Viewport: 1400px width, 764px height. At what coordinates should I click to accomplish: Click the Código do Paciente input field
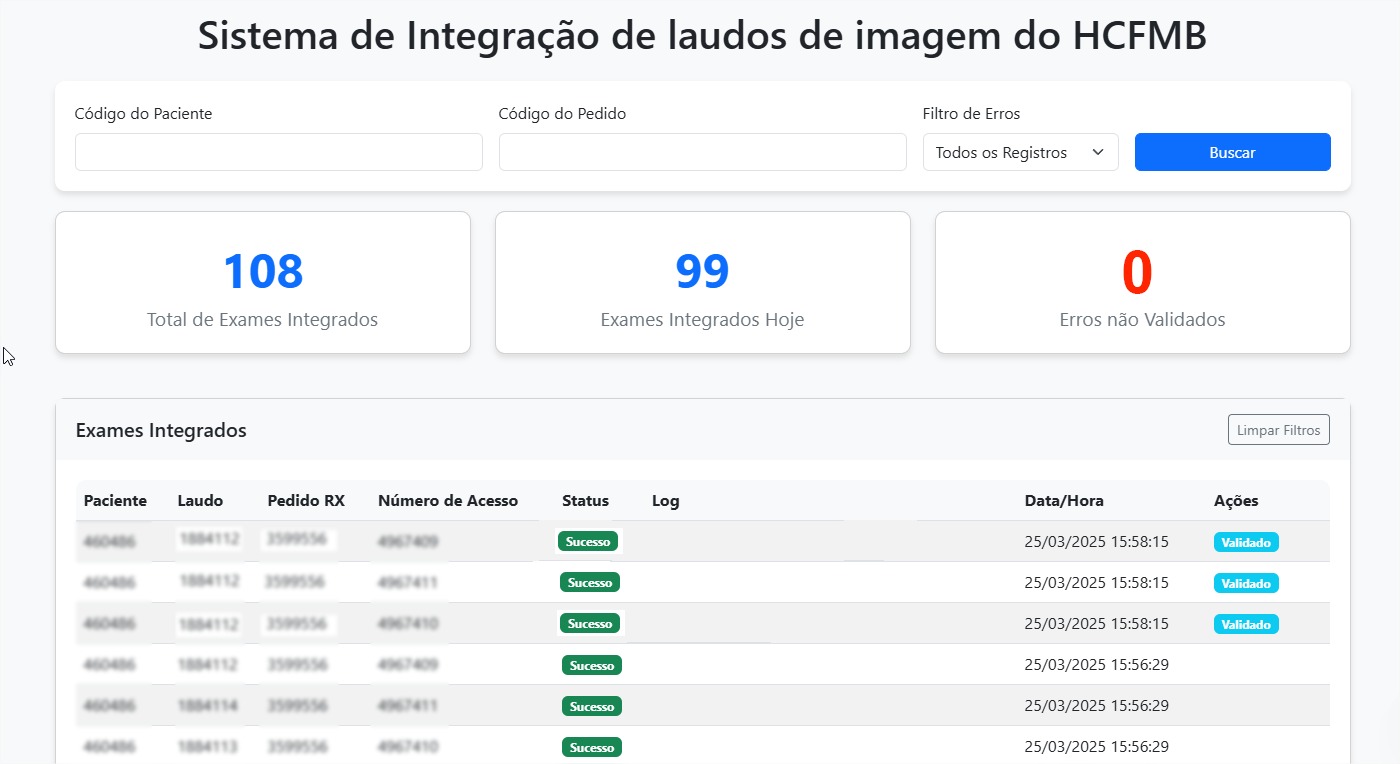pyautogui.click(x=278, y=152)
